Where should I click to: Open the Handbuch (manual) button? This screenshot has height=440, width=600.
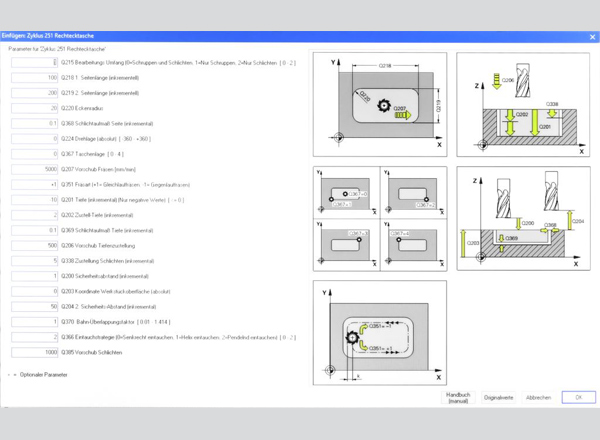click(x=457, y=397)
